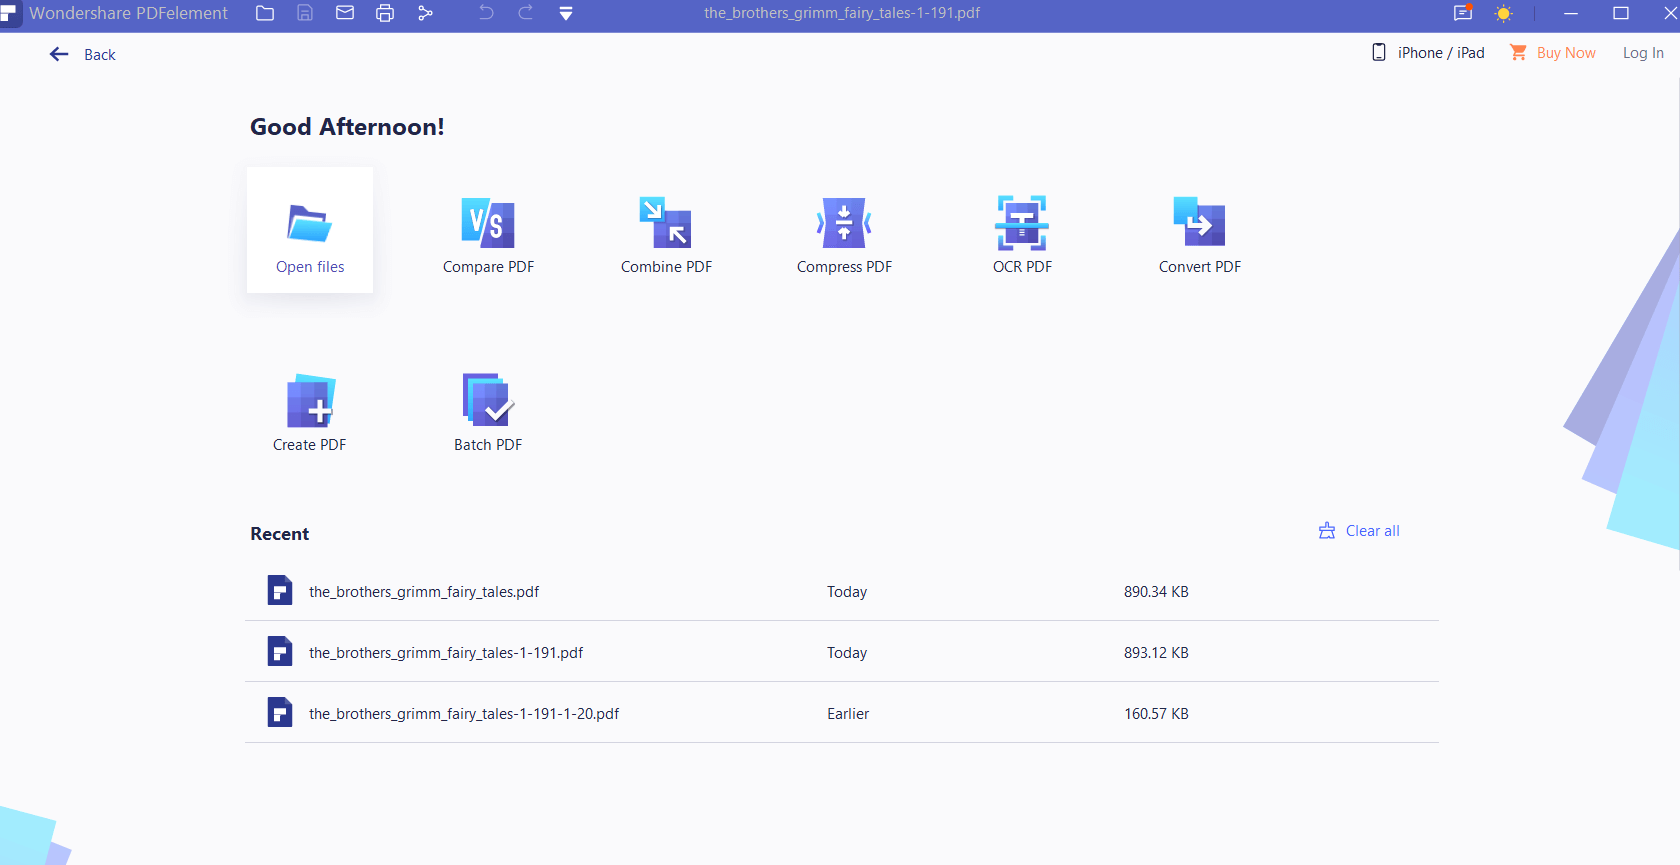This screenshot has height=865, width=1680.
Task: Launch the Combine PDF tool
Action: tap(666, 234)
